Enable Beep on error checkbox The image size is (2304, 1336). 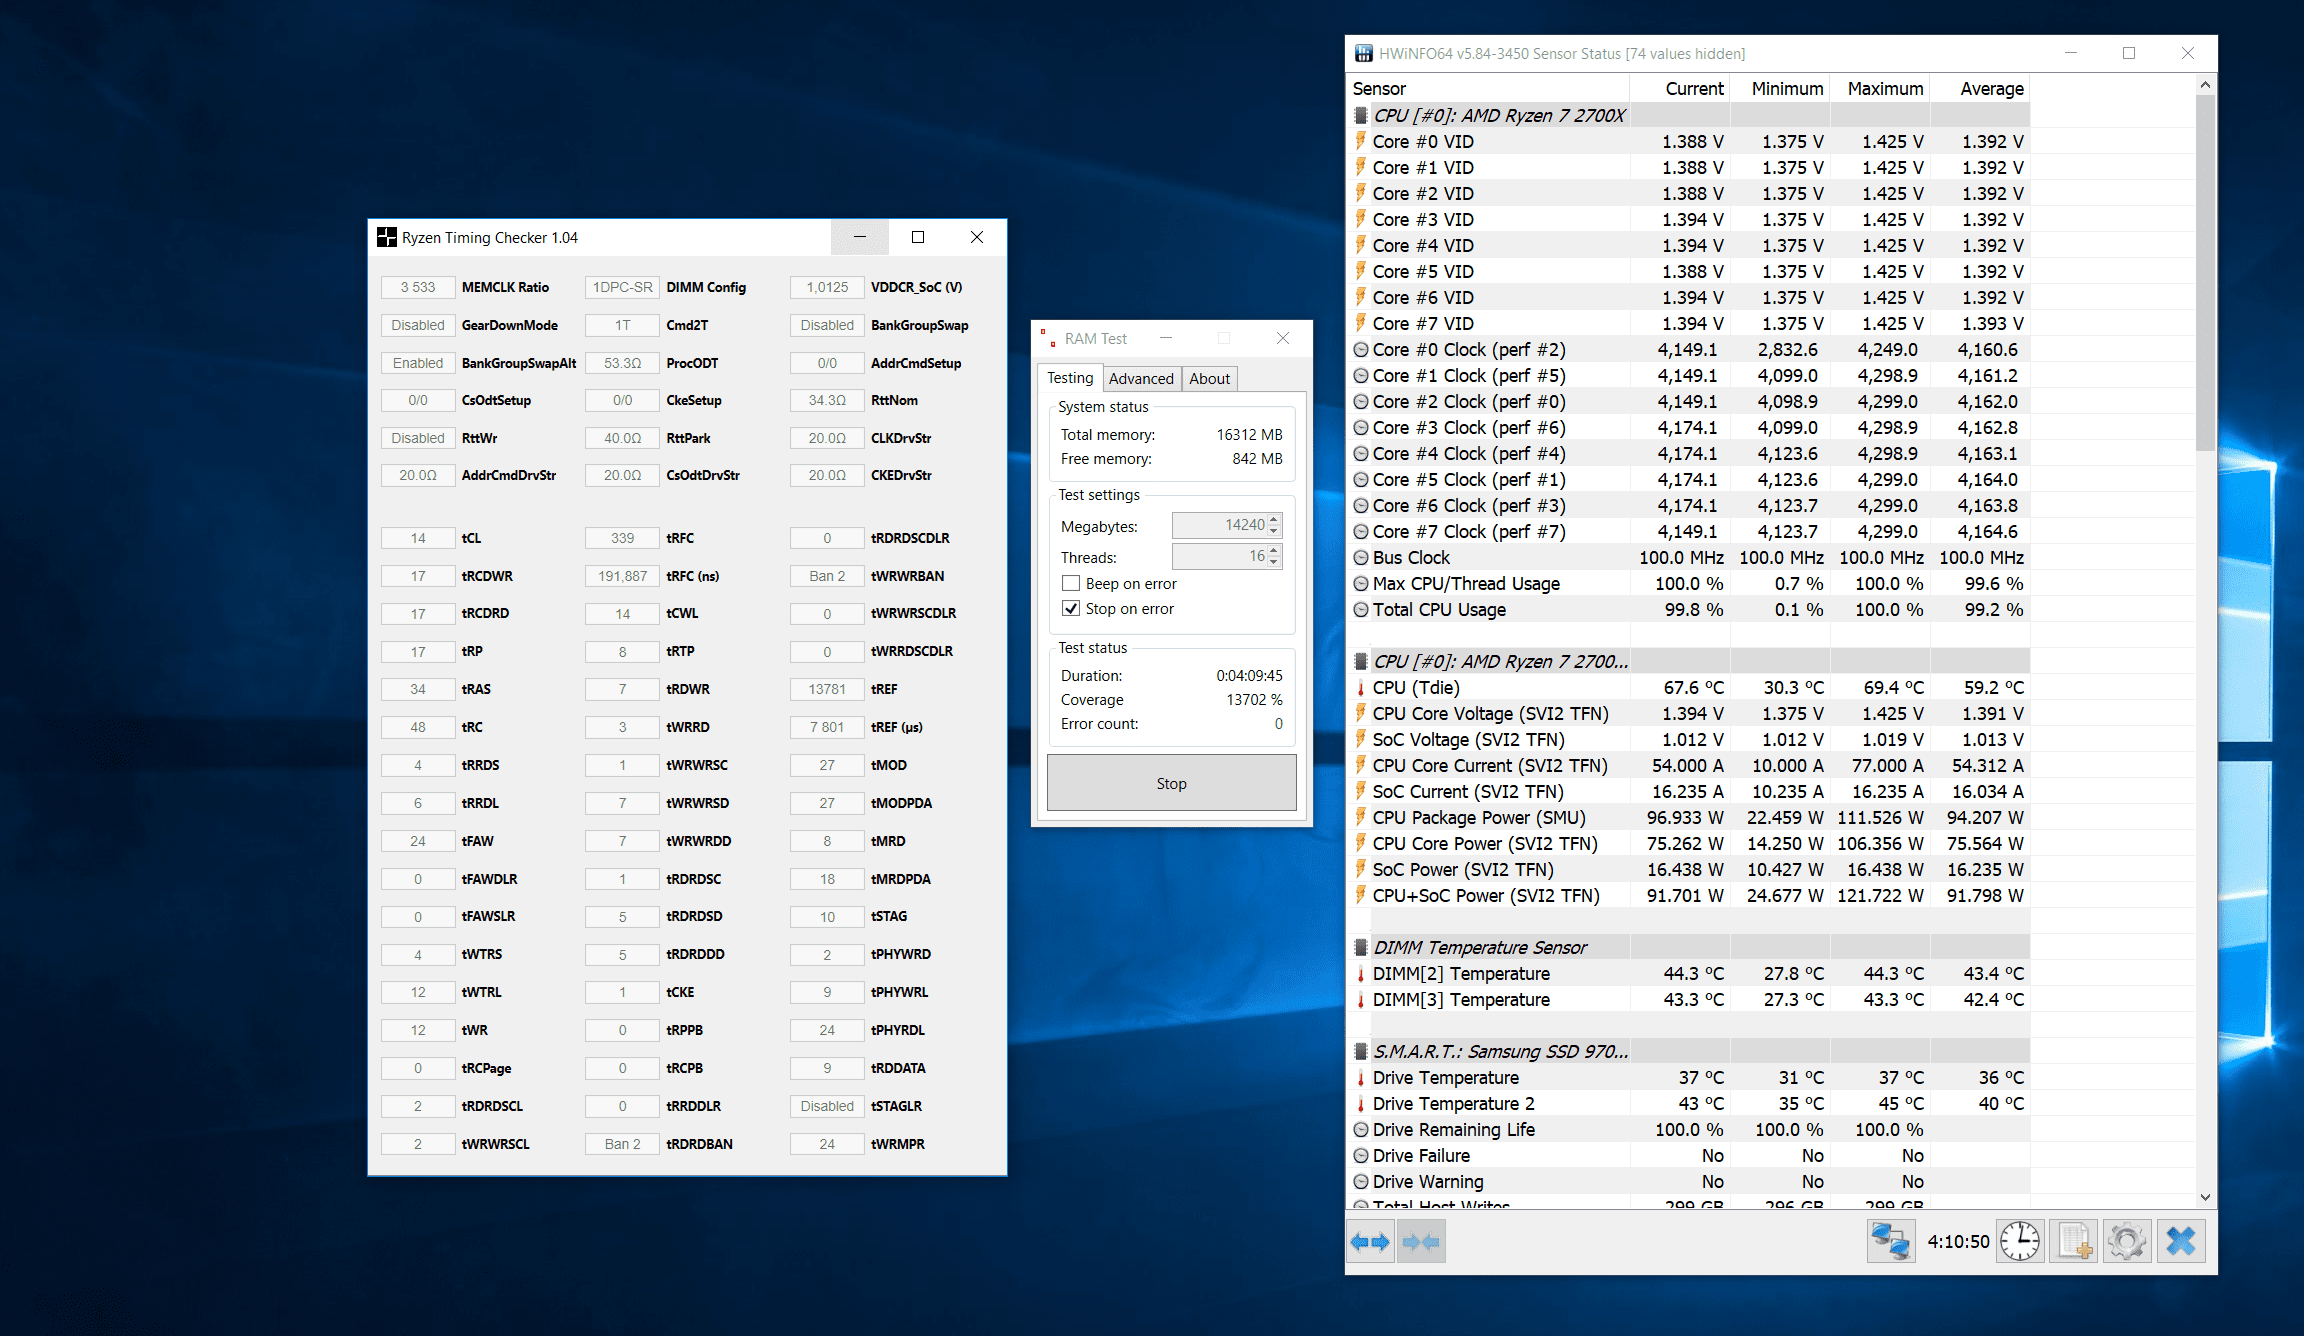point(1071,583)
